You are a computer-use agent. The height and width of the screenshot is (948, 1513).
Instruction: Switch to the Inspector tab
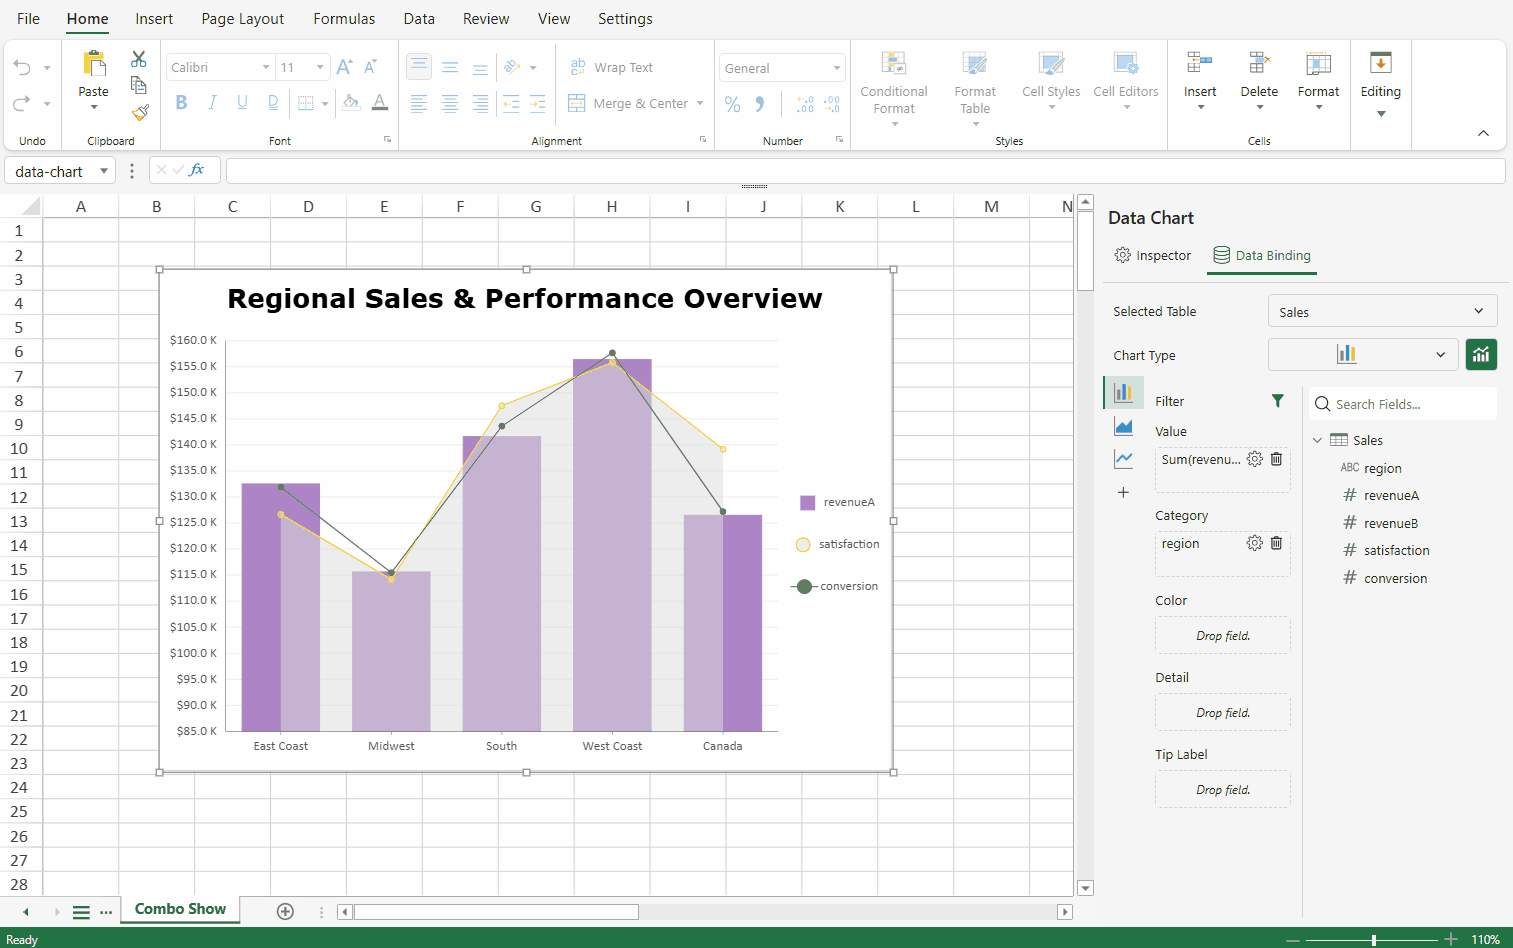point(1153,256)
